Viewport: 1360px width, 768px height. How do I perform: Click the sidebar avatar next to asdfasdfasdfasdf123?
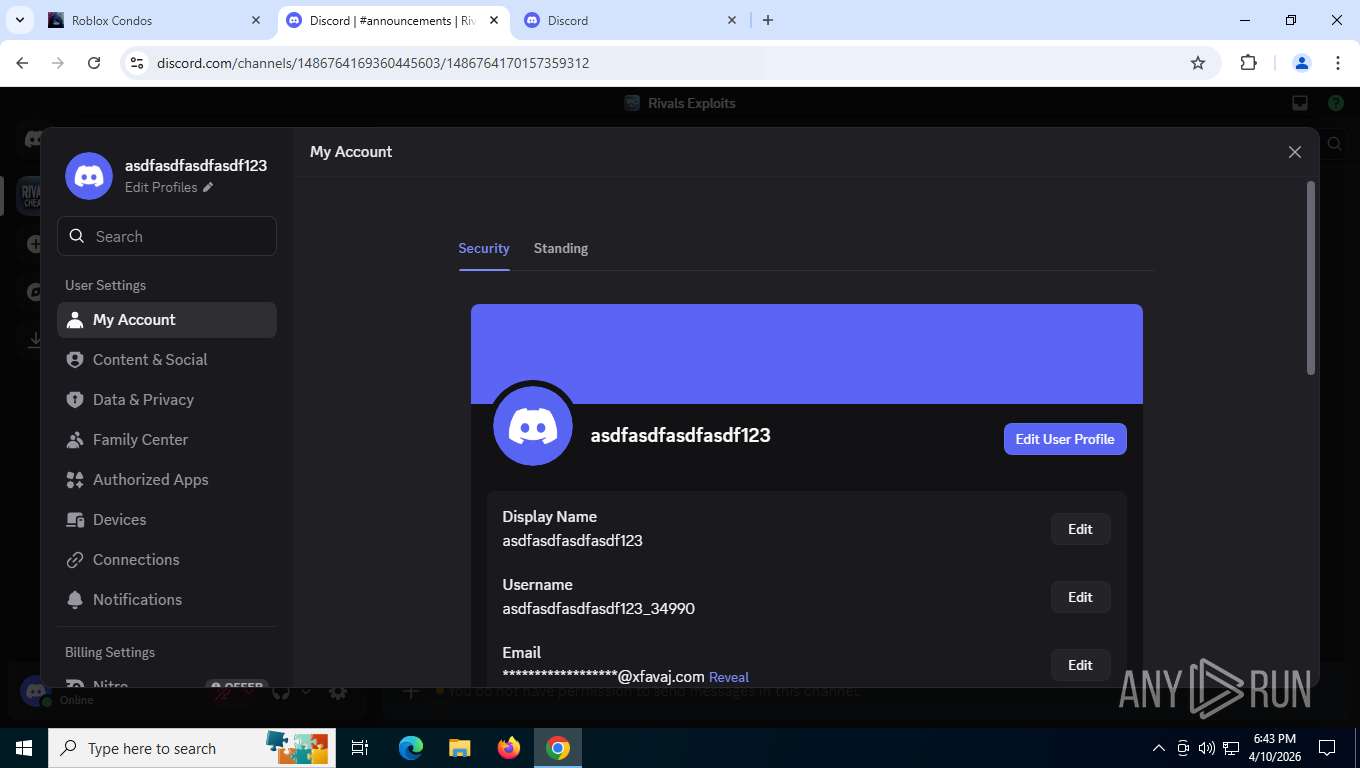pyautogui.click(x=89, y=176)
